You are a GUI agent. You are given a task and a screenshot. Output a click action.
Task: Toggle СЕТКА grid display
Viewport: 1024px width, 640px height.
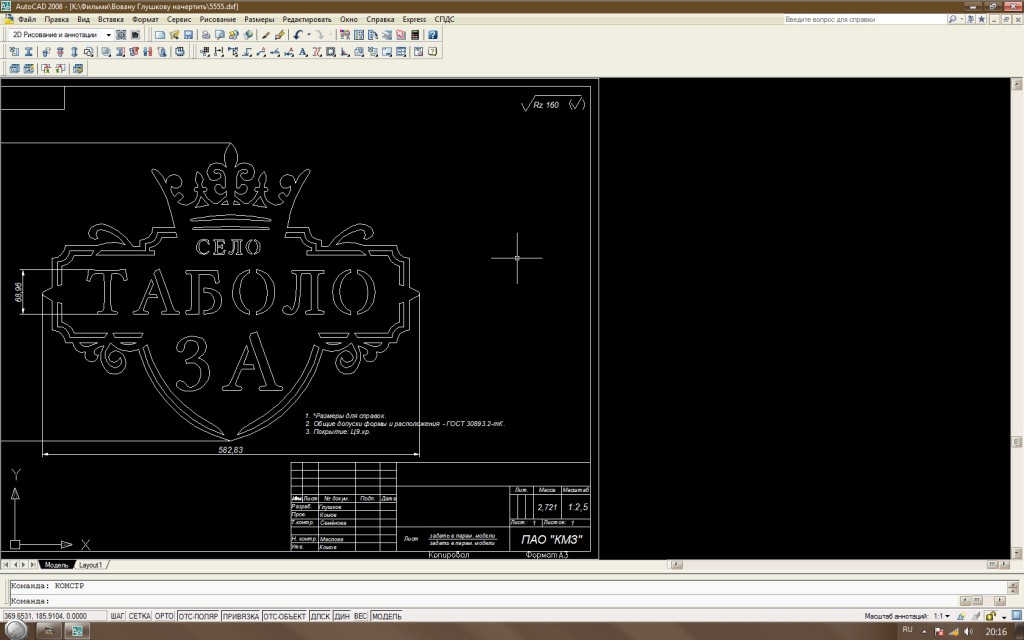coord(139,616)
